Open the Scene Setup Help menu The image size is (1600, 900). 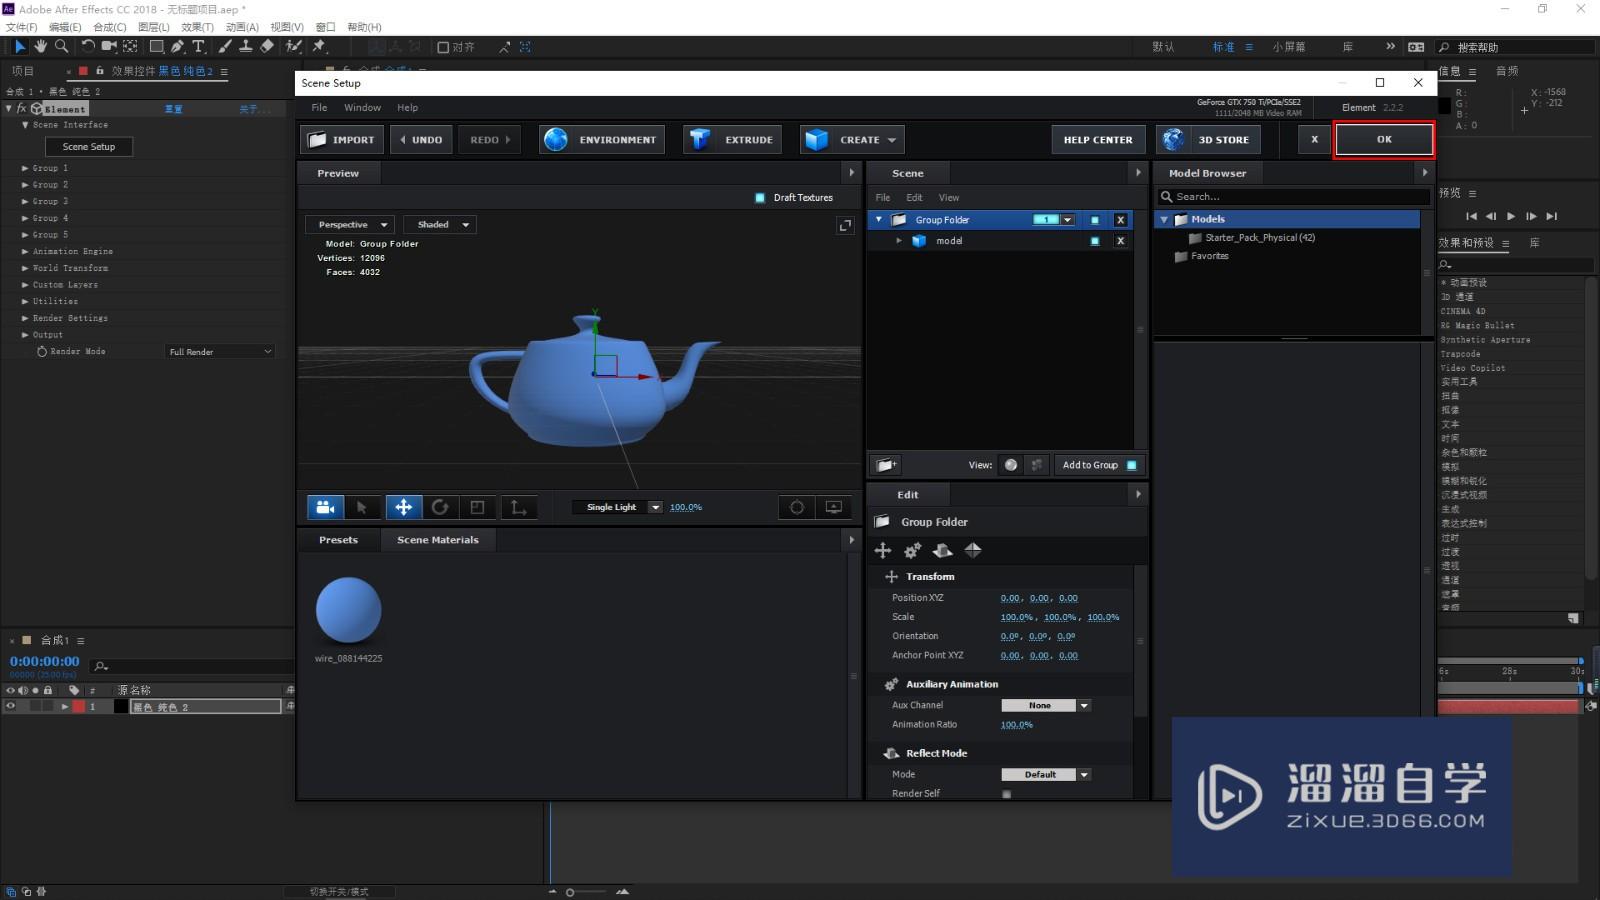(407, 108)
